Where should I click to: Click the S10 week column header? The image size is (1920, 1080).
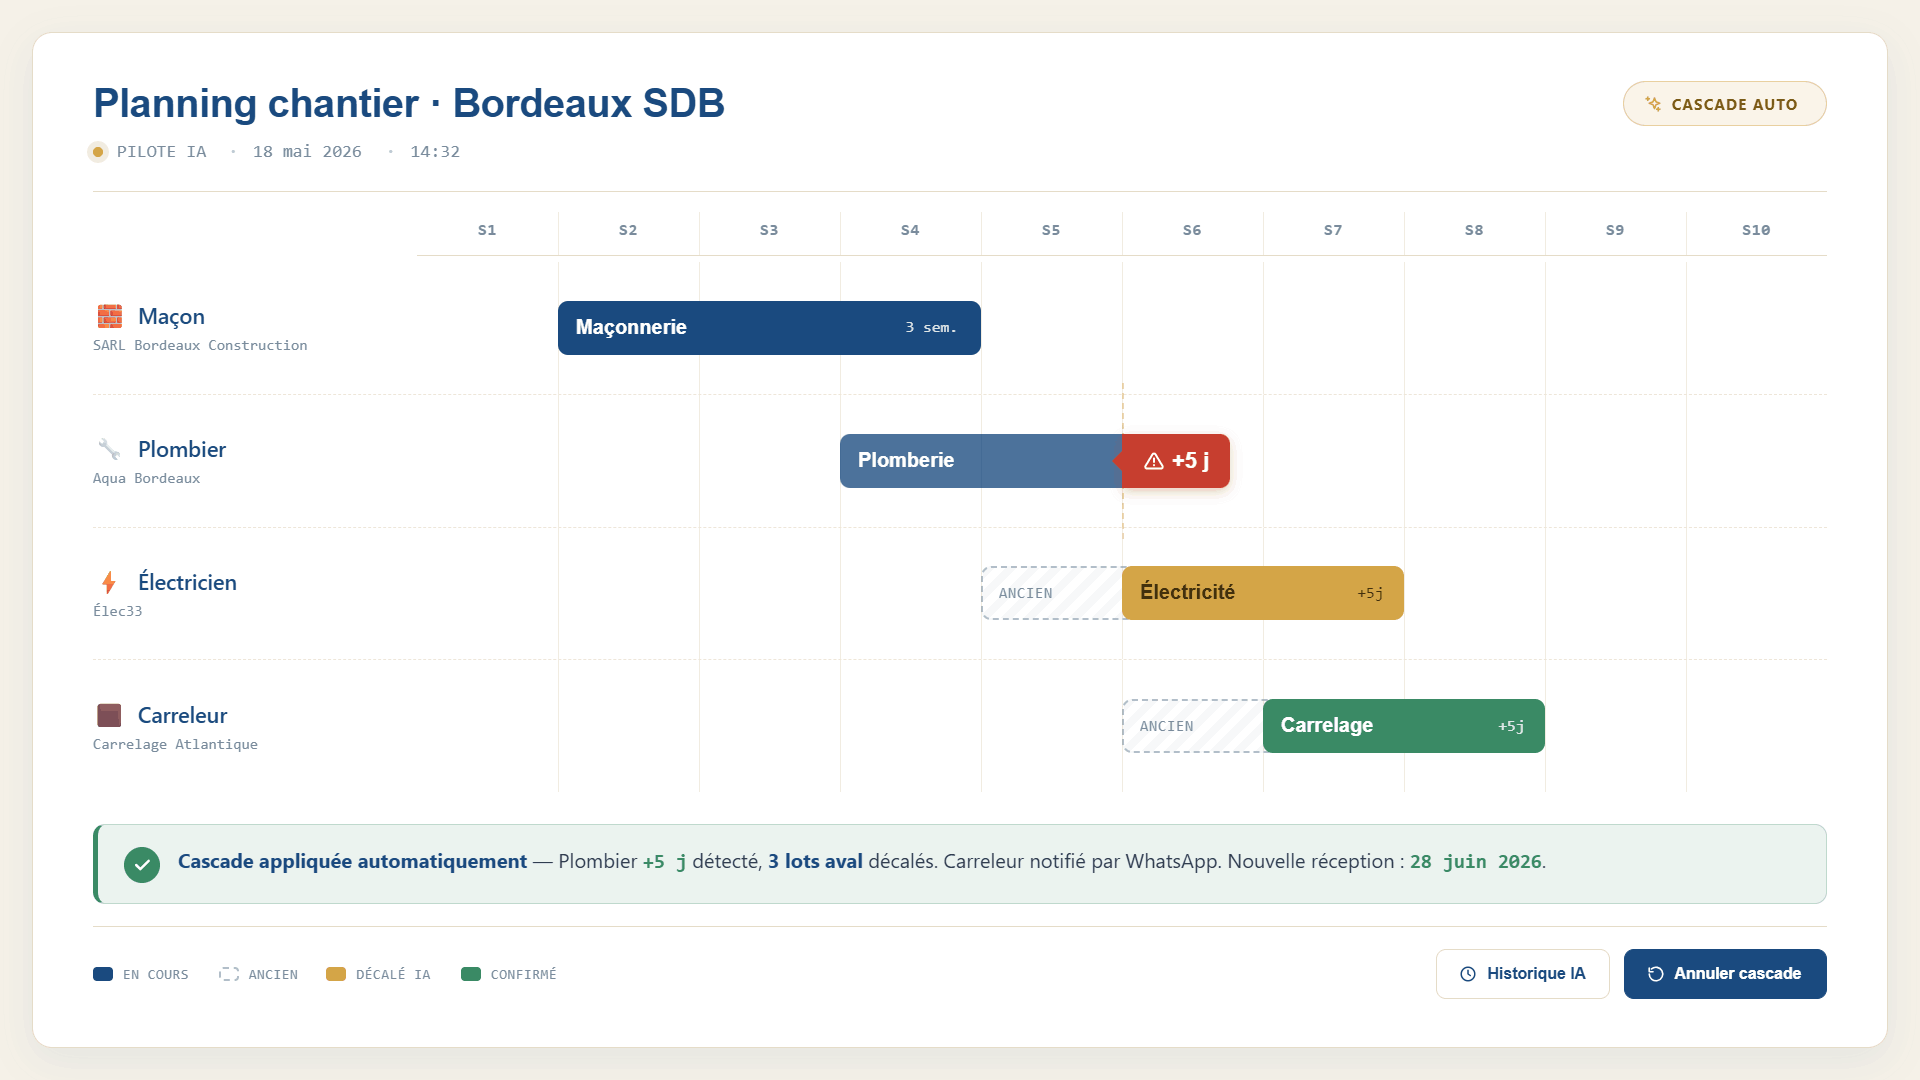coord(1756,230)
